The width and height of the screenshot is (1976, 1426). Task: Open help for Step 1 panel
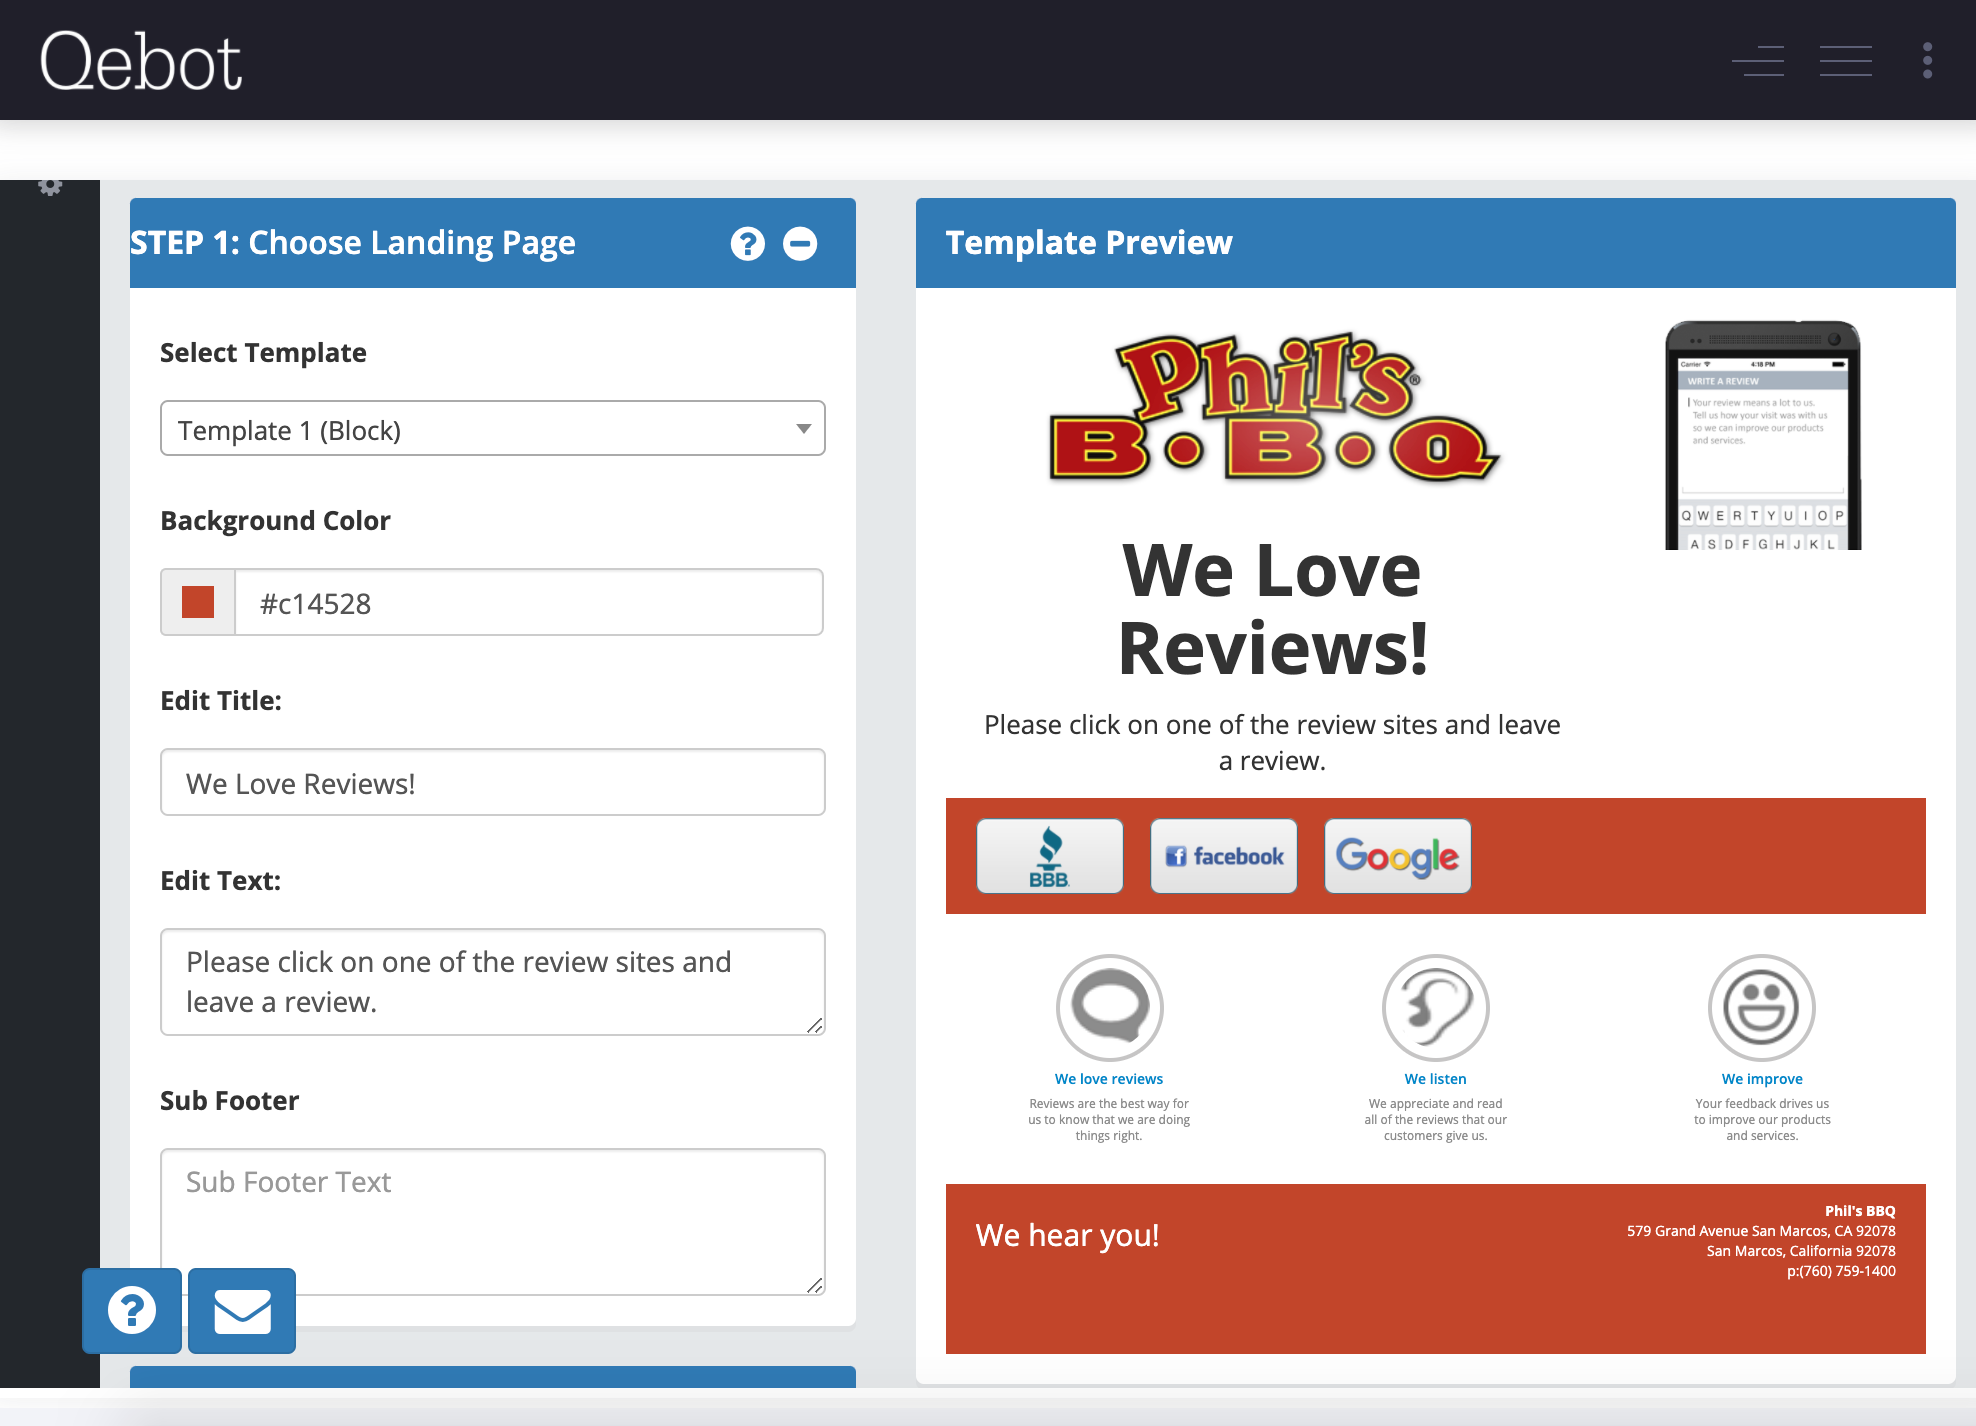(x=748, y=243)
